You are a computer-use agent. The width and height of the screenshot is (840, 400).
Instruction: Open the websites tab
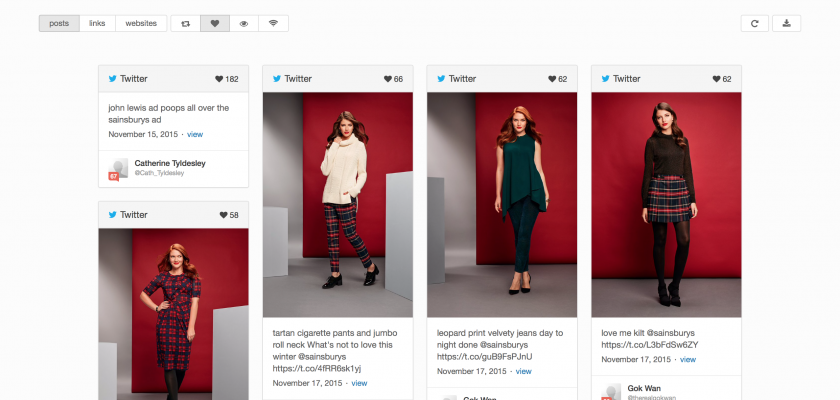141,23
